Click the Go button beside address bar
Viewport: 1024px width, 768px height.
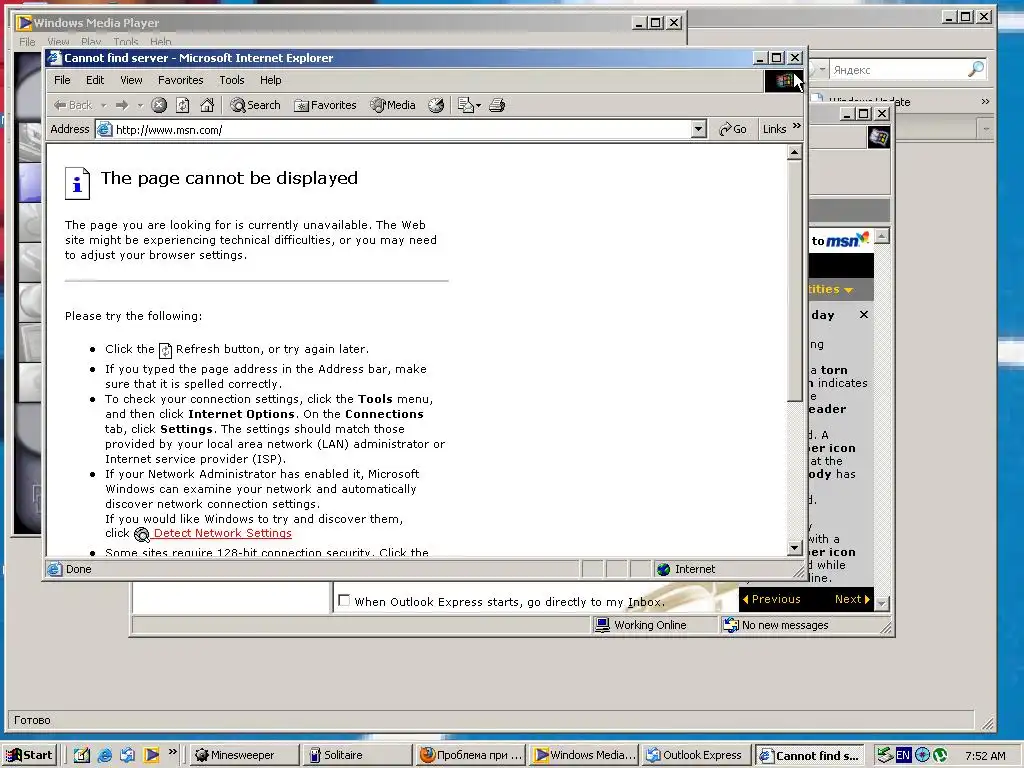click(x=733, y=129)
